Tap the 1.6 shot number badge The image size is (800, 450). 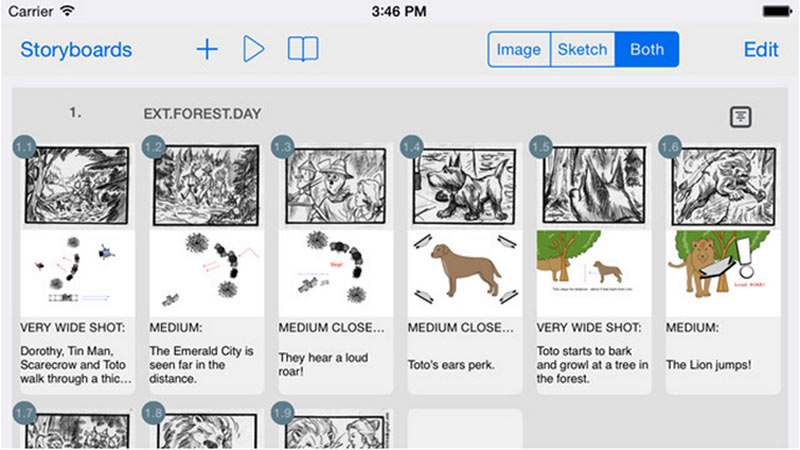click(x=670, y=148)
